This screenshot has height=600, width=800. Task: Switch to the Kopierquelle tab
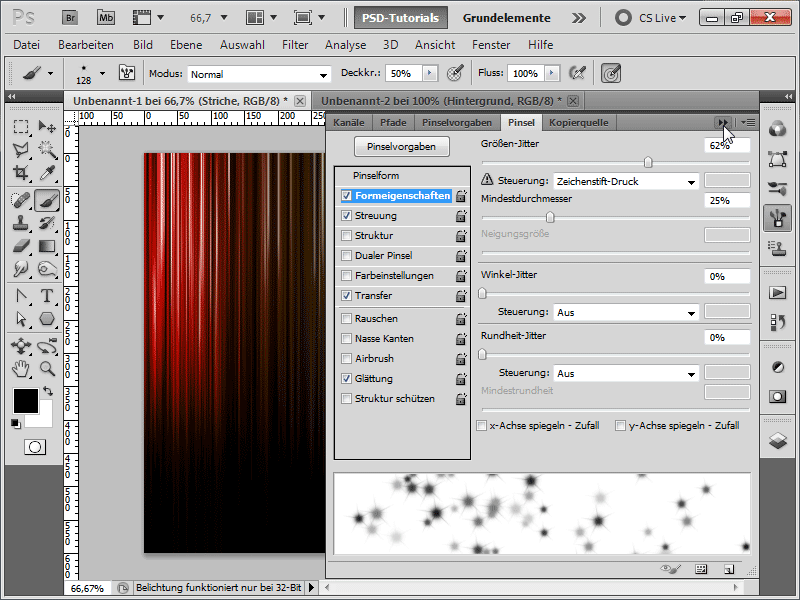tap(579, 122)
